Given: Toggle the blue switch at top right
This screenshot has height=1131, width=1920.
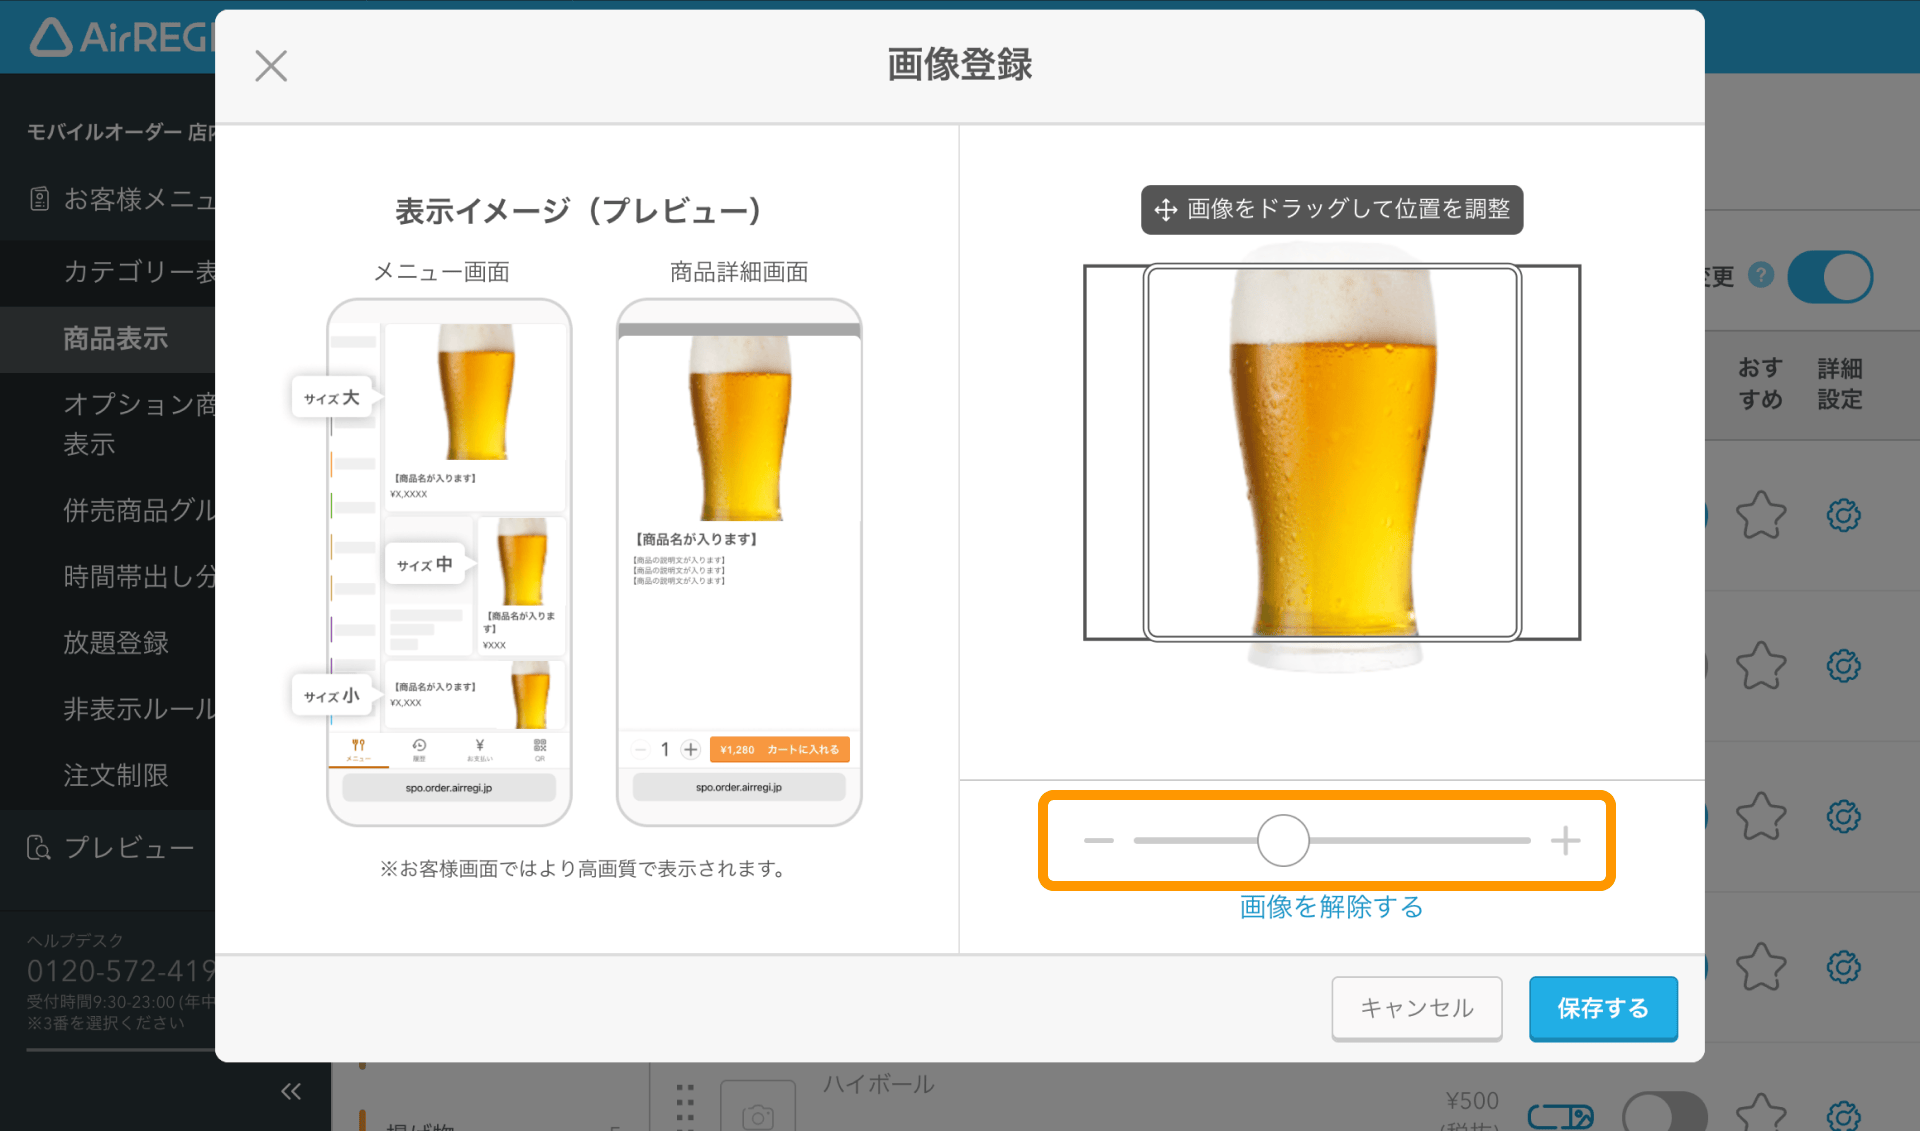Looking at the screenshot, I should pos(1831,277).
